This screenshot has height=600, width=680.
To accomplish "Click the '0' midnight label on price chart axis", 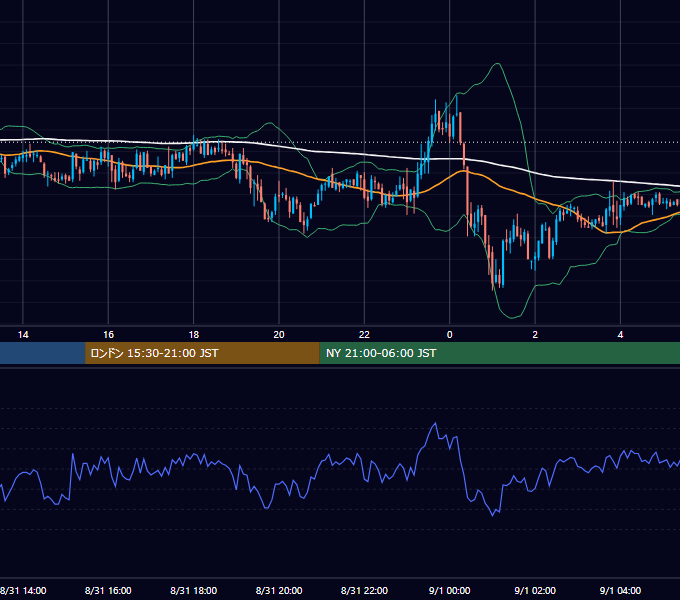I will tap(450, 335).
